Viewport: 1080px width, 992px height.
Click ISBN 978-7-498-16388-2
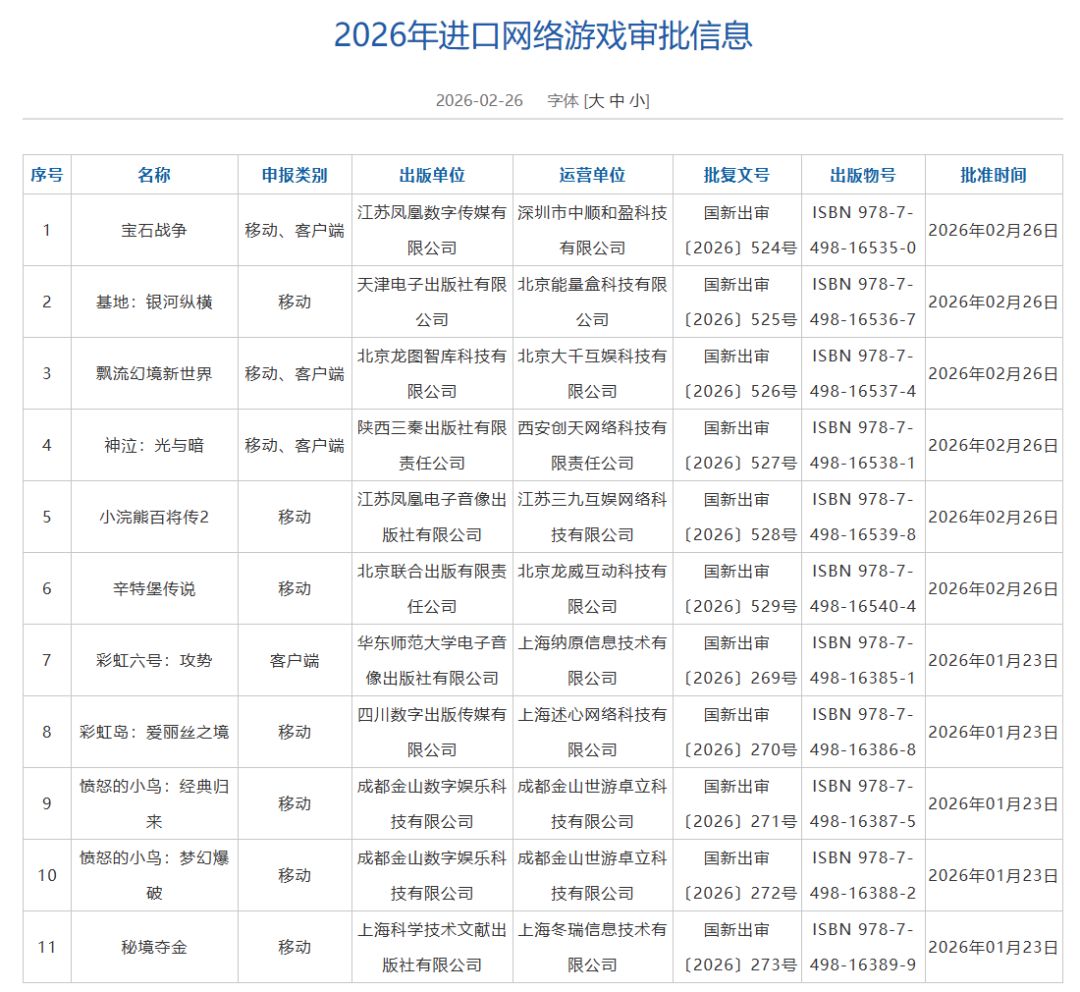pos(863,875)
